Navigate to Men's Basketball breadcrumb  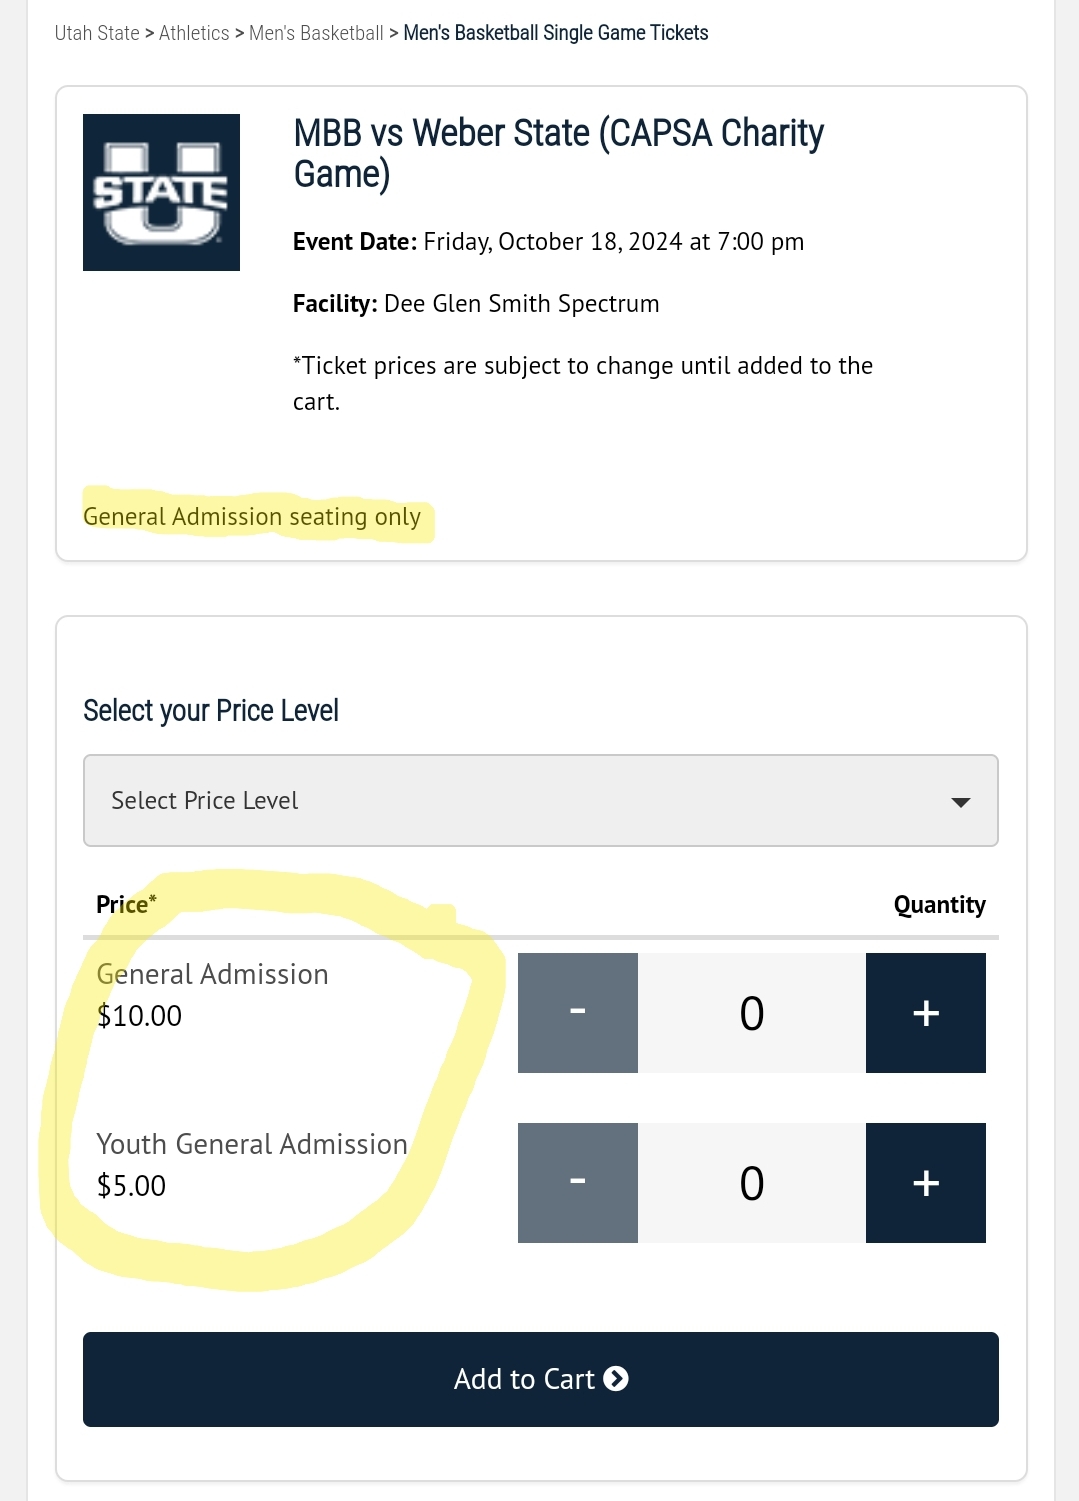316,33
